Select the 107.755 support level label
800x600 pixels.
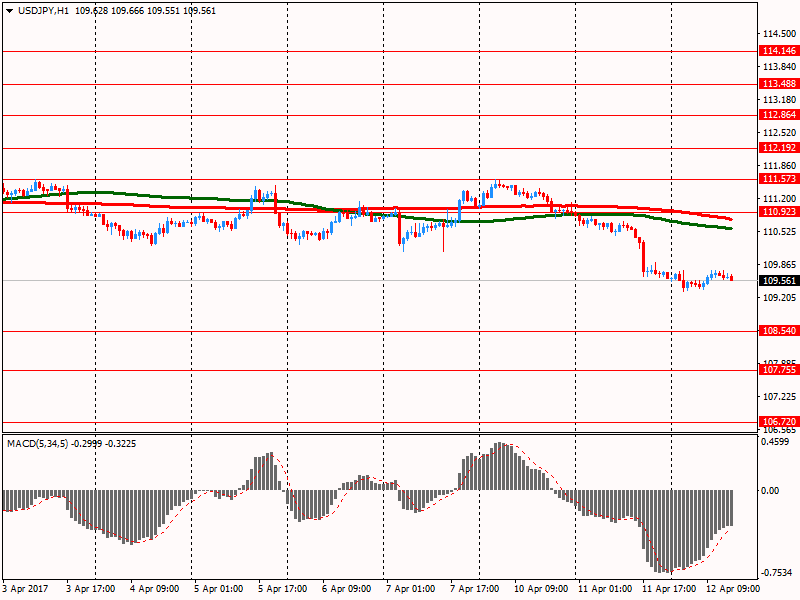pos(779,370)
